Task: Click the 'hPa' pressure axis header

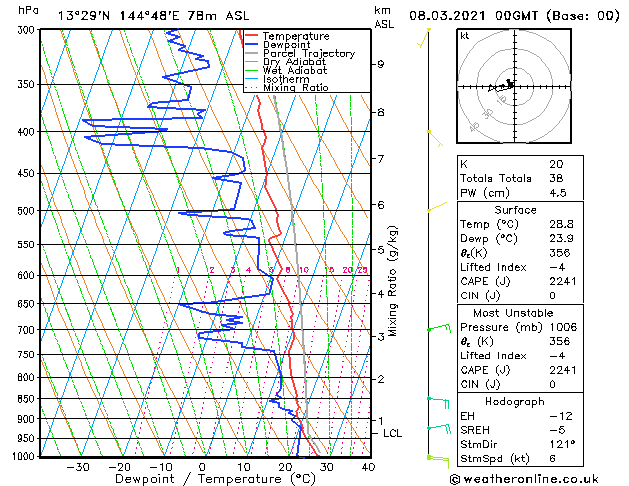Action: point(28,11)
